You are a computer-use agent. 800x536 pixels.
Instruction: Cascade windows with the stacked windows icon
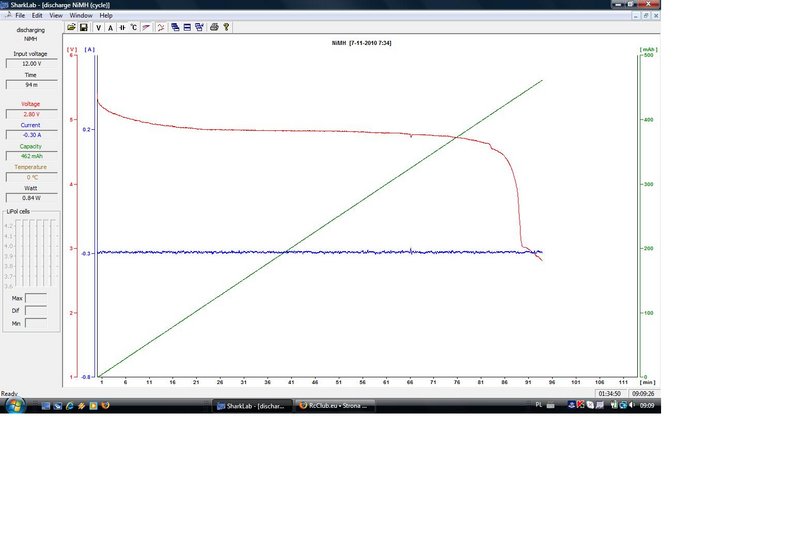[x=175, y=28]
